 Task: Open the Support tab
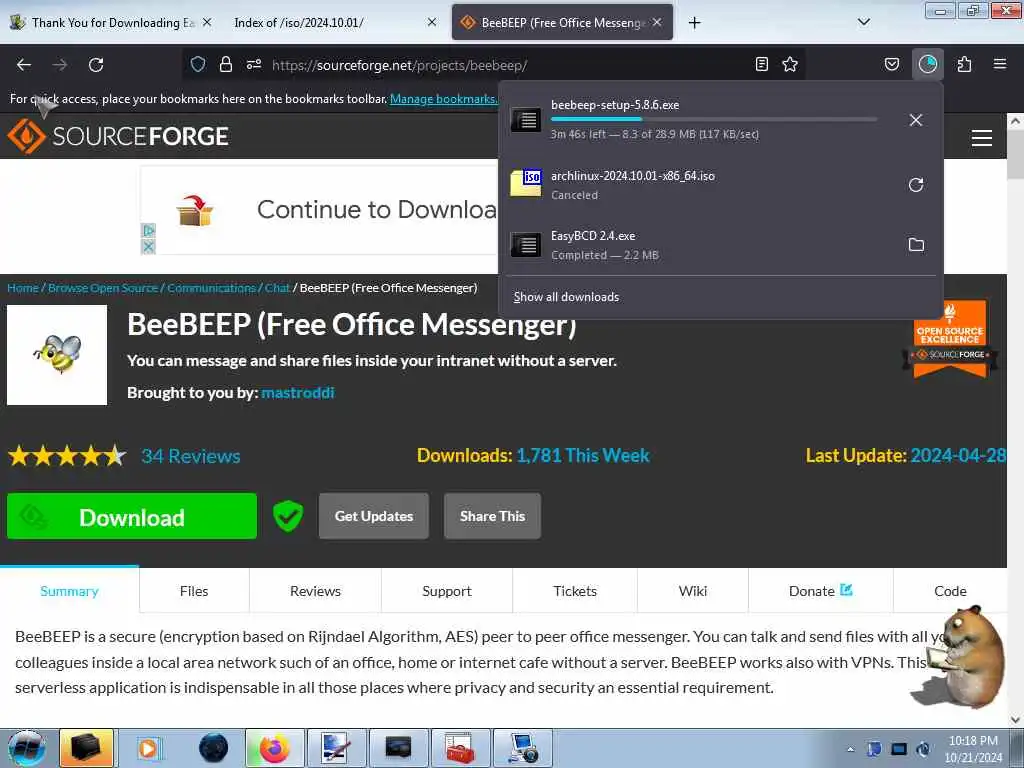coord(447,591)
